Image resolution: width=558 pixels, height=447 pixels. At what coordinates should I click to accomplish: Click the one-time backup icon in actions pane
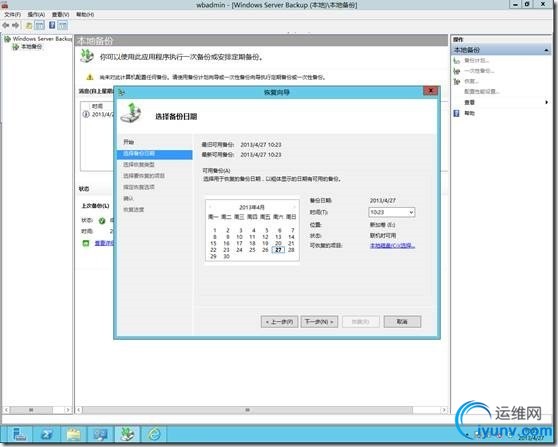point(457,71)
